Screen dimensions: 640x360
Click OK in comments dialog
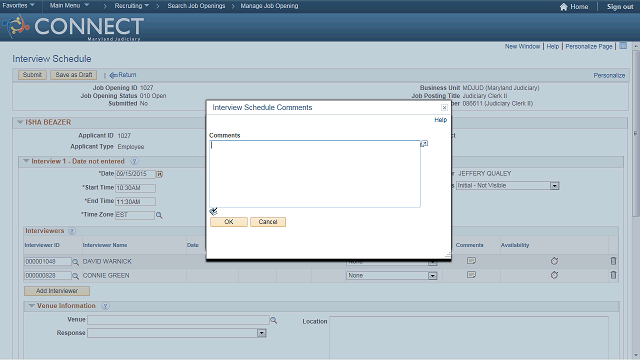[x=229, y=222]
